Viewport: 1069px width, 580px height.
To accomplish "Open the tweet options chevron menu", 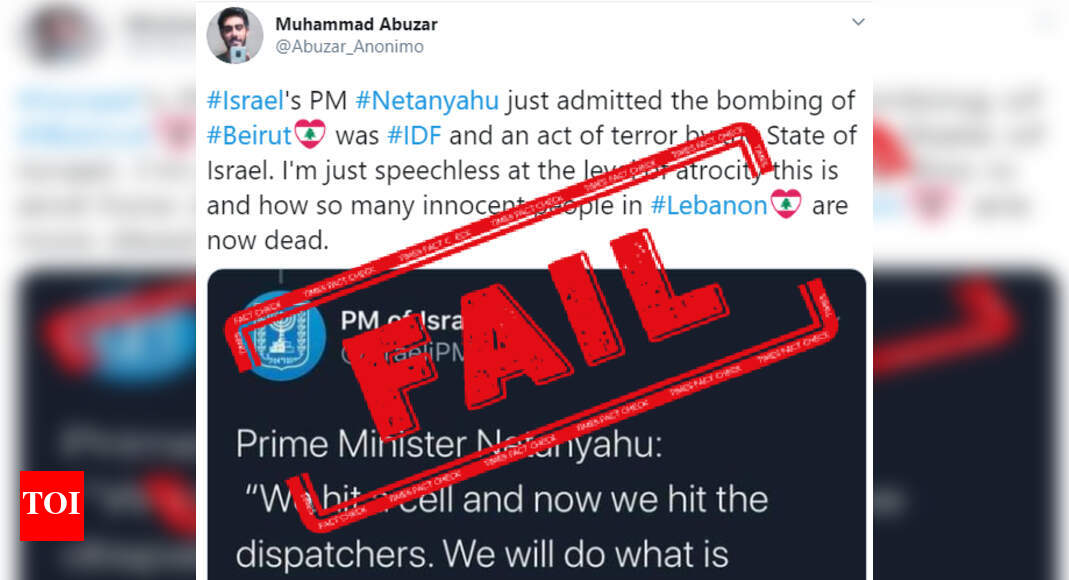I will pyautogui.click(x=858, y=22).
